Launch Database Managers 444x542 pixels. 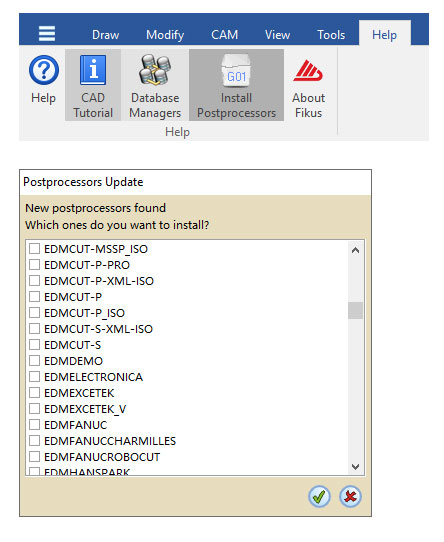pyautogui.click(x=155, y=85)
